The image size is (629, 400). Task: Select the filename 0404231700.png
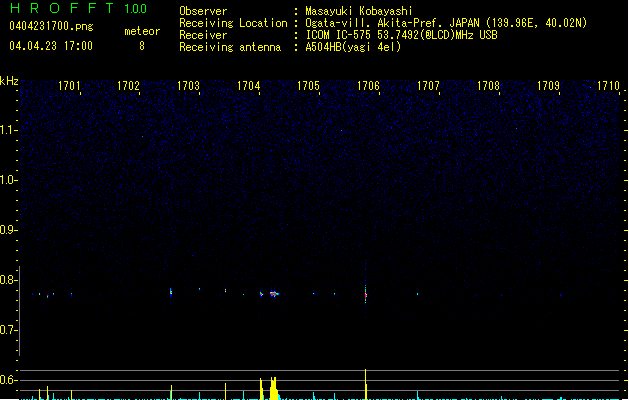click(51, 26)
